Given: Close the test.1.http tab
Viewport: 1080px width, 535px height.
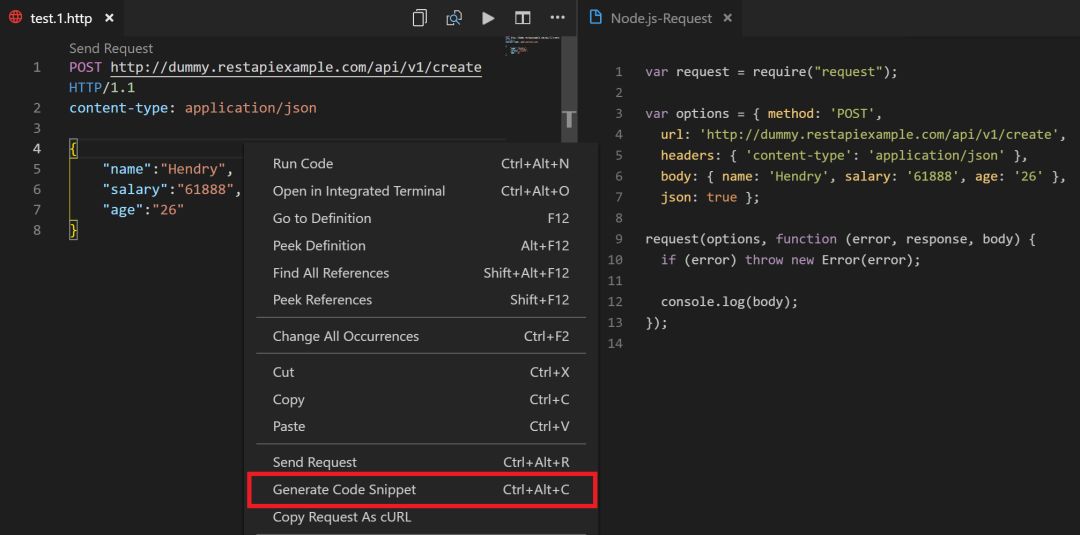Looking at the screenshot, I should pos(109,18).
